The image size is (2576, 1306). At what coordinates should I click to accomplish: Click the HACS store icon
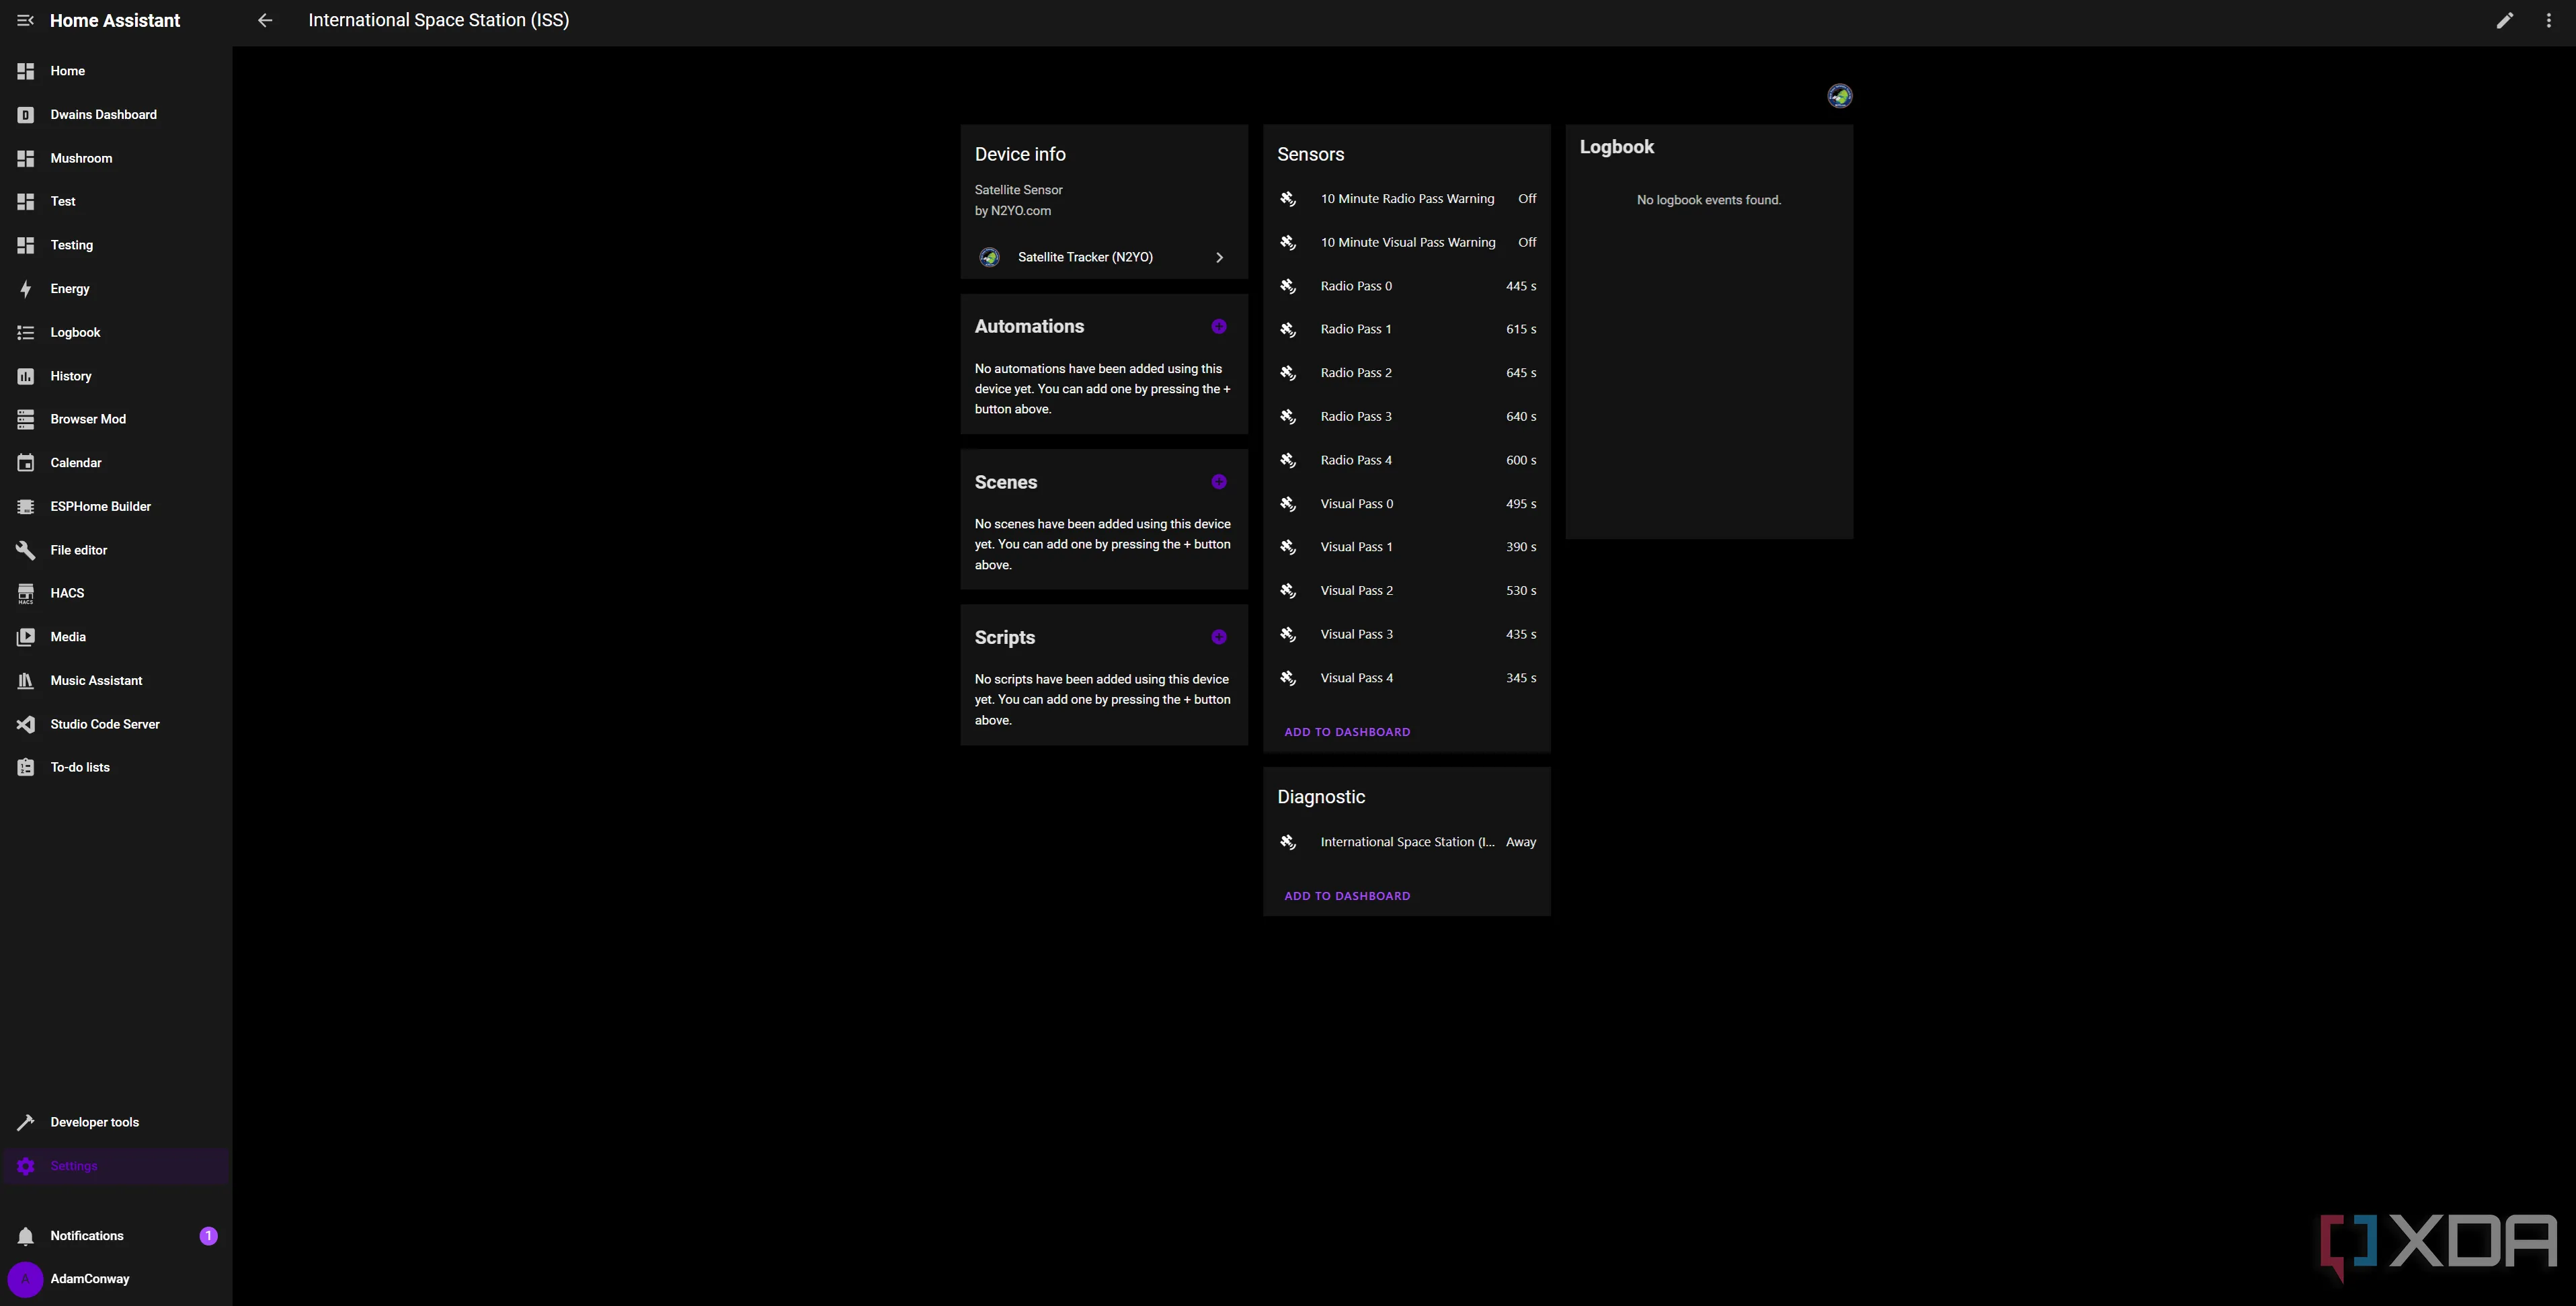(x=26, y=594)
